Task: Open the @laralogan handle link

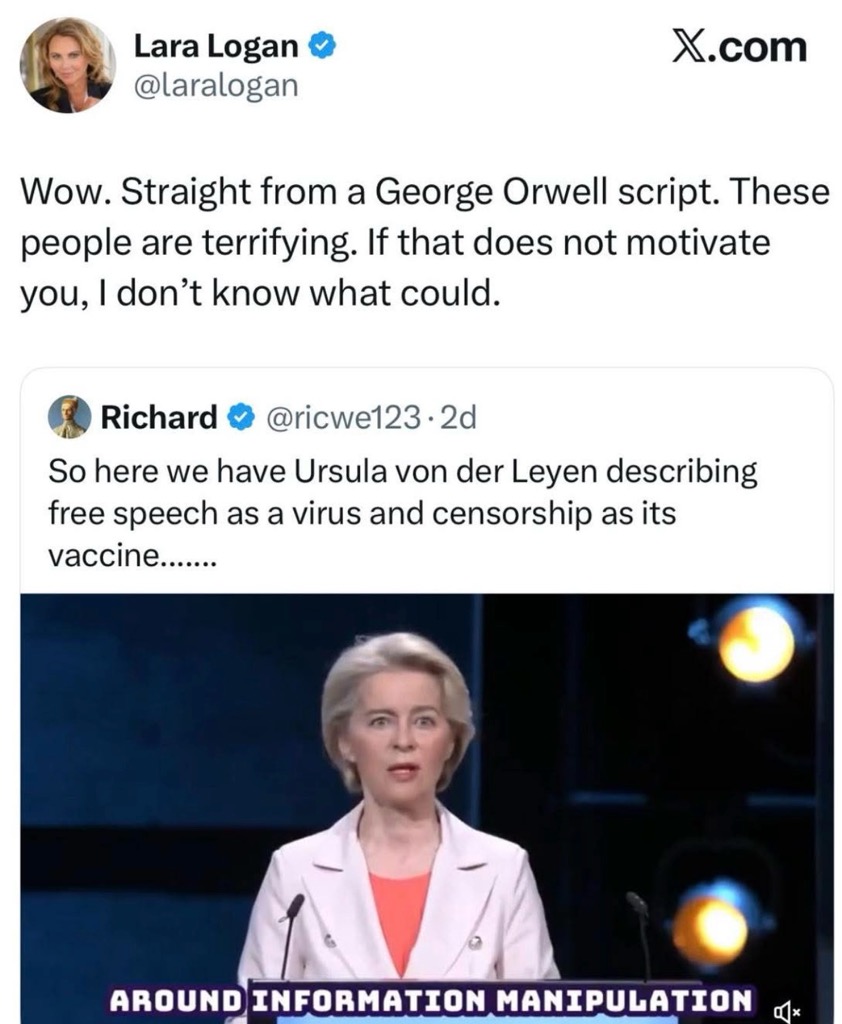Action: (x=216, y=85)
